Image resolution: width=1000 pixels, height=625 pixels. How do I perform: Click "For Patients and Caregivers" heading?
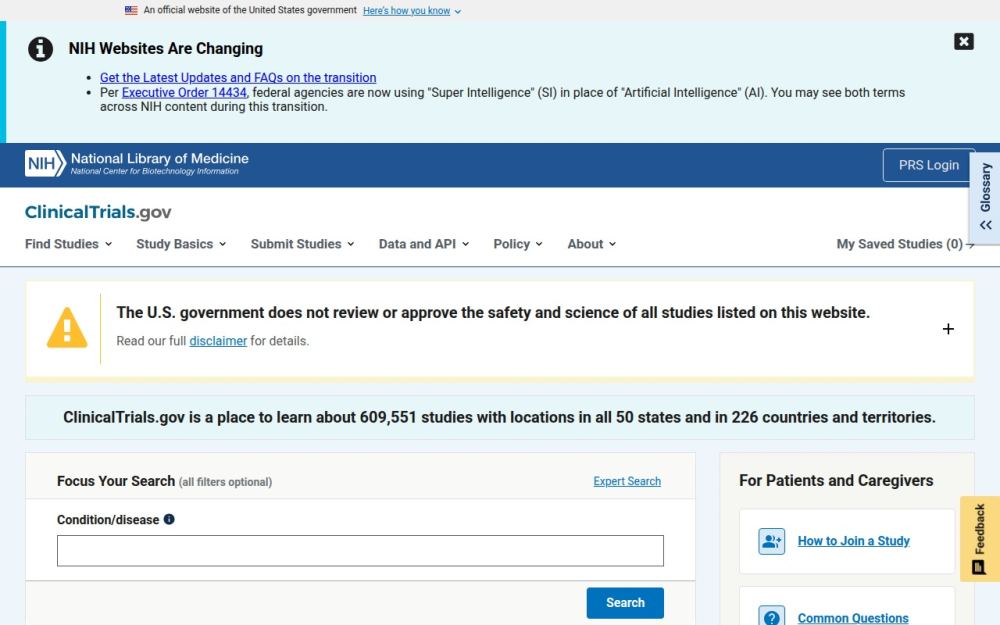click(836, 481)
